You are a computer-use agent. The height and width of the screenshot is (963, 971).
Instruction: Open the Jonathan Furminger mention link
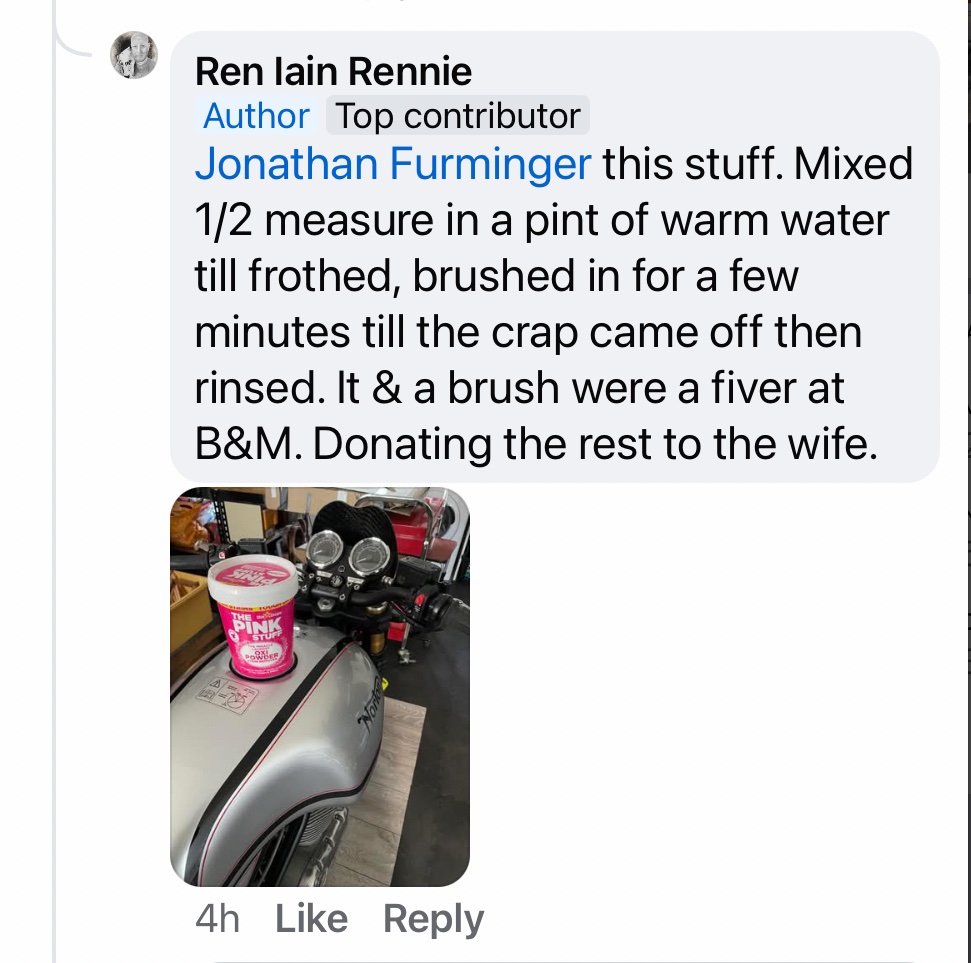point(393,163)
